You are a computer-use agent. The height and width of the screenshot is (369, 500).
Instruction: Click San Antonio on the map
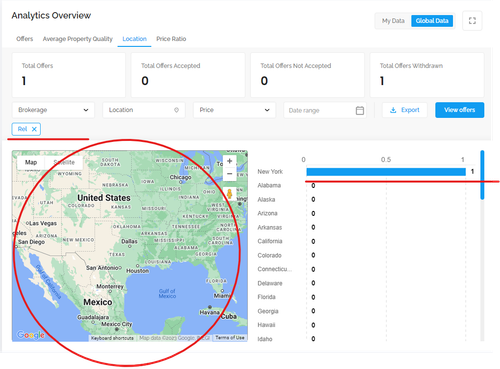[x=102, y=268]
